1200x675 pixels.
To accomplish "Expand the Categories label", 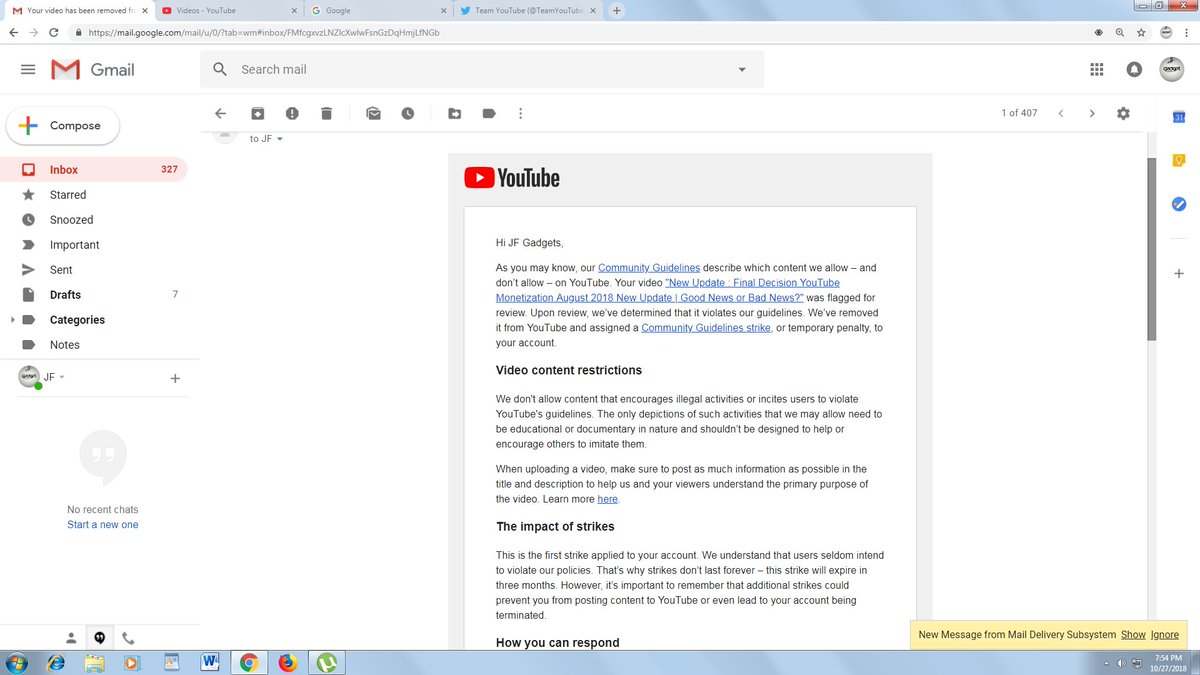I will point(12,320).
